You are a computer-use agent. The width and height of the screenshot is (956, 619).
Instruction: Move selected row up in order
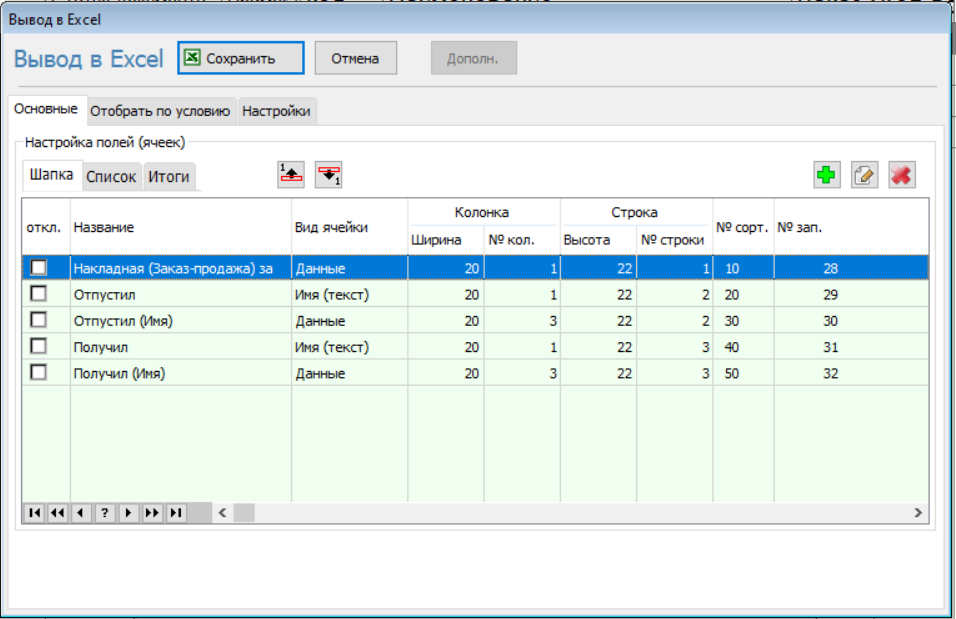pos(291,174)
